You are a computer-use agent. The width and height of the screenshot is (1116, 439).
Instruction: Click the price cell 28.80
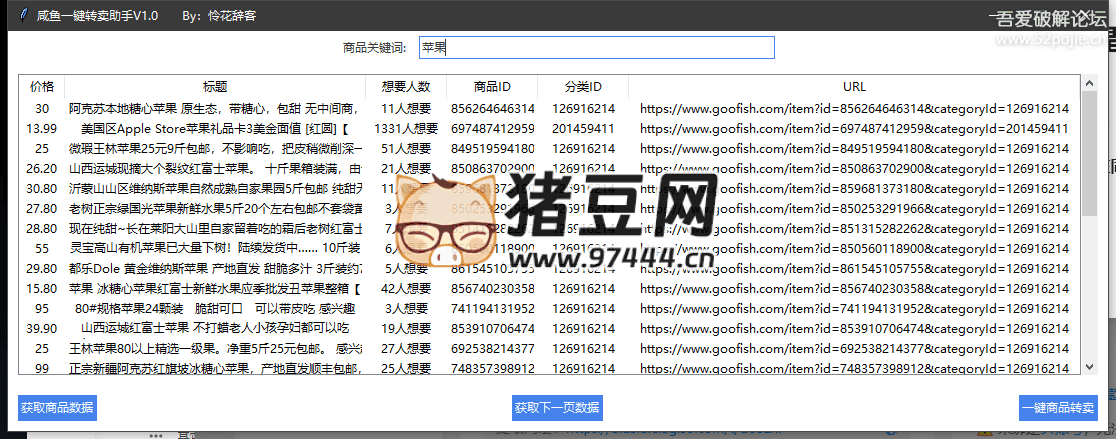pyautogui.click(x=41, y=228)
